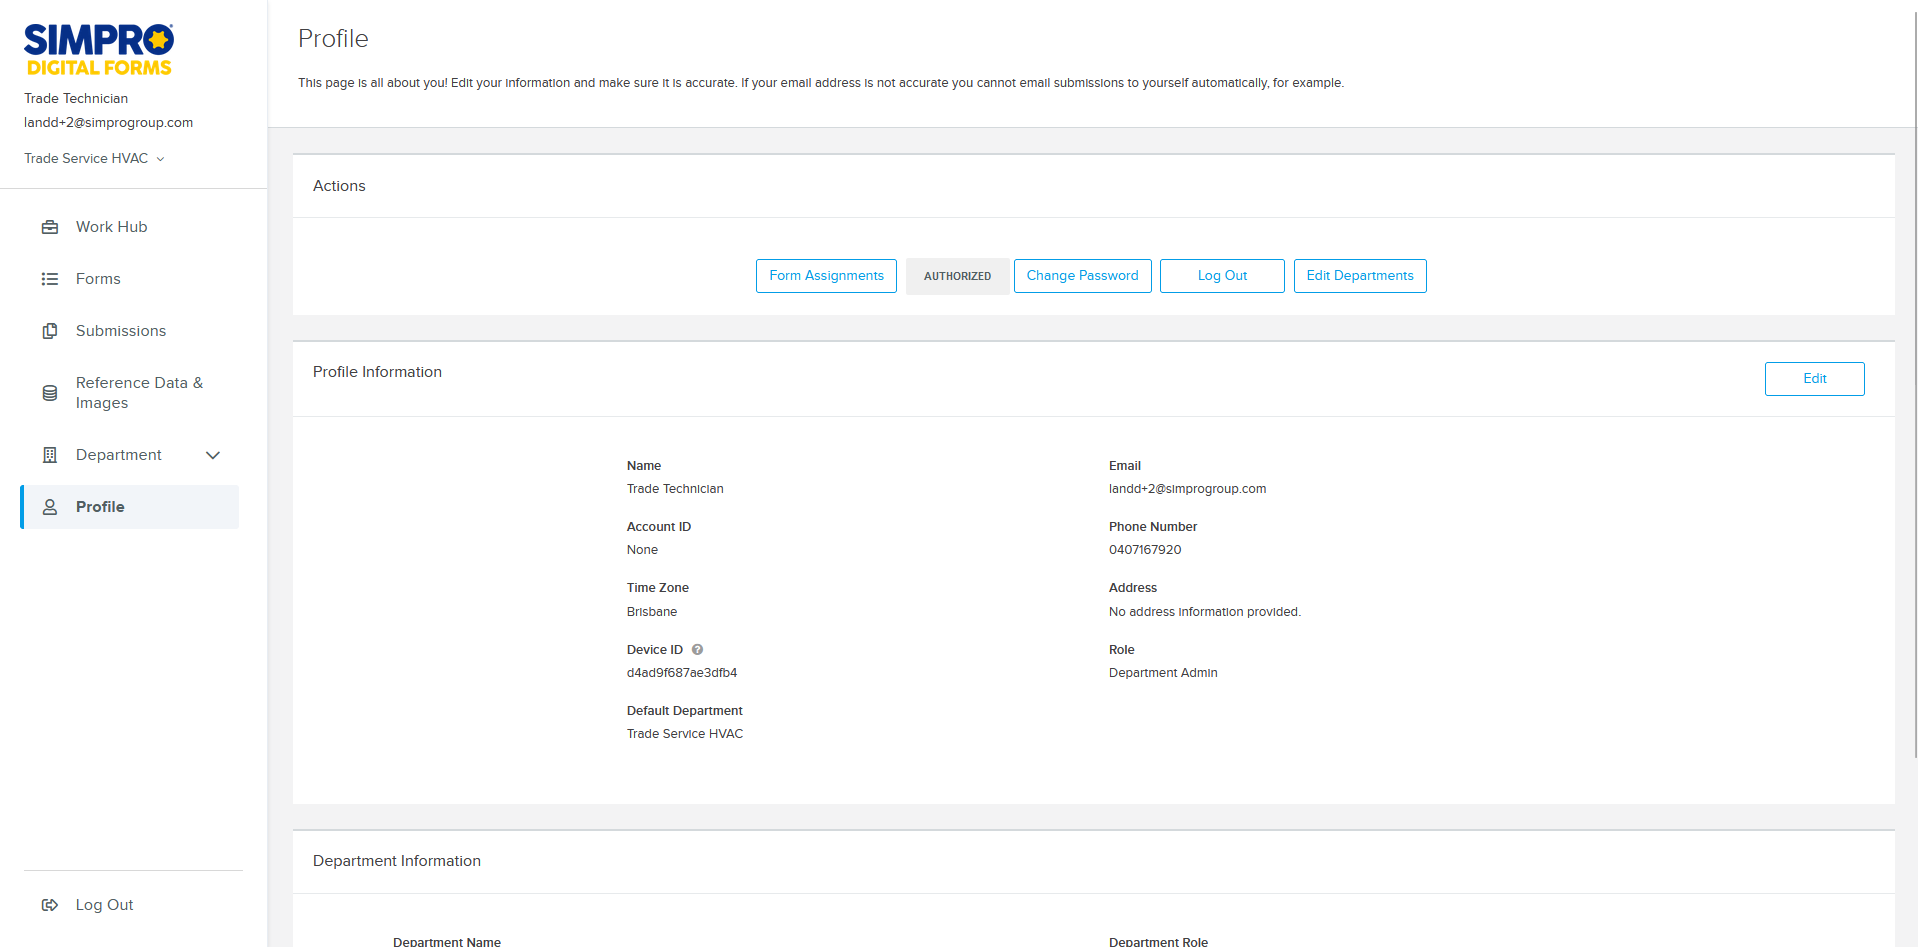Click the Forms list icon
The width and height of the screenshot is (1918, 947).
pyautogui.click(x=50, y=279)
